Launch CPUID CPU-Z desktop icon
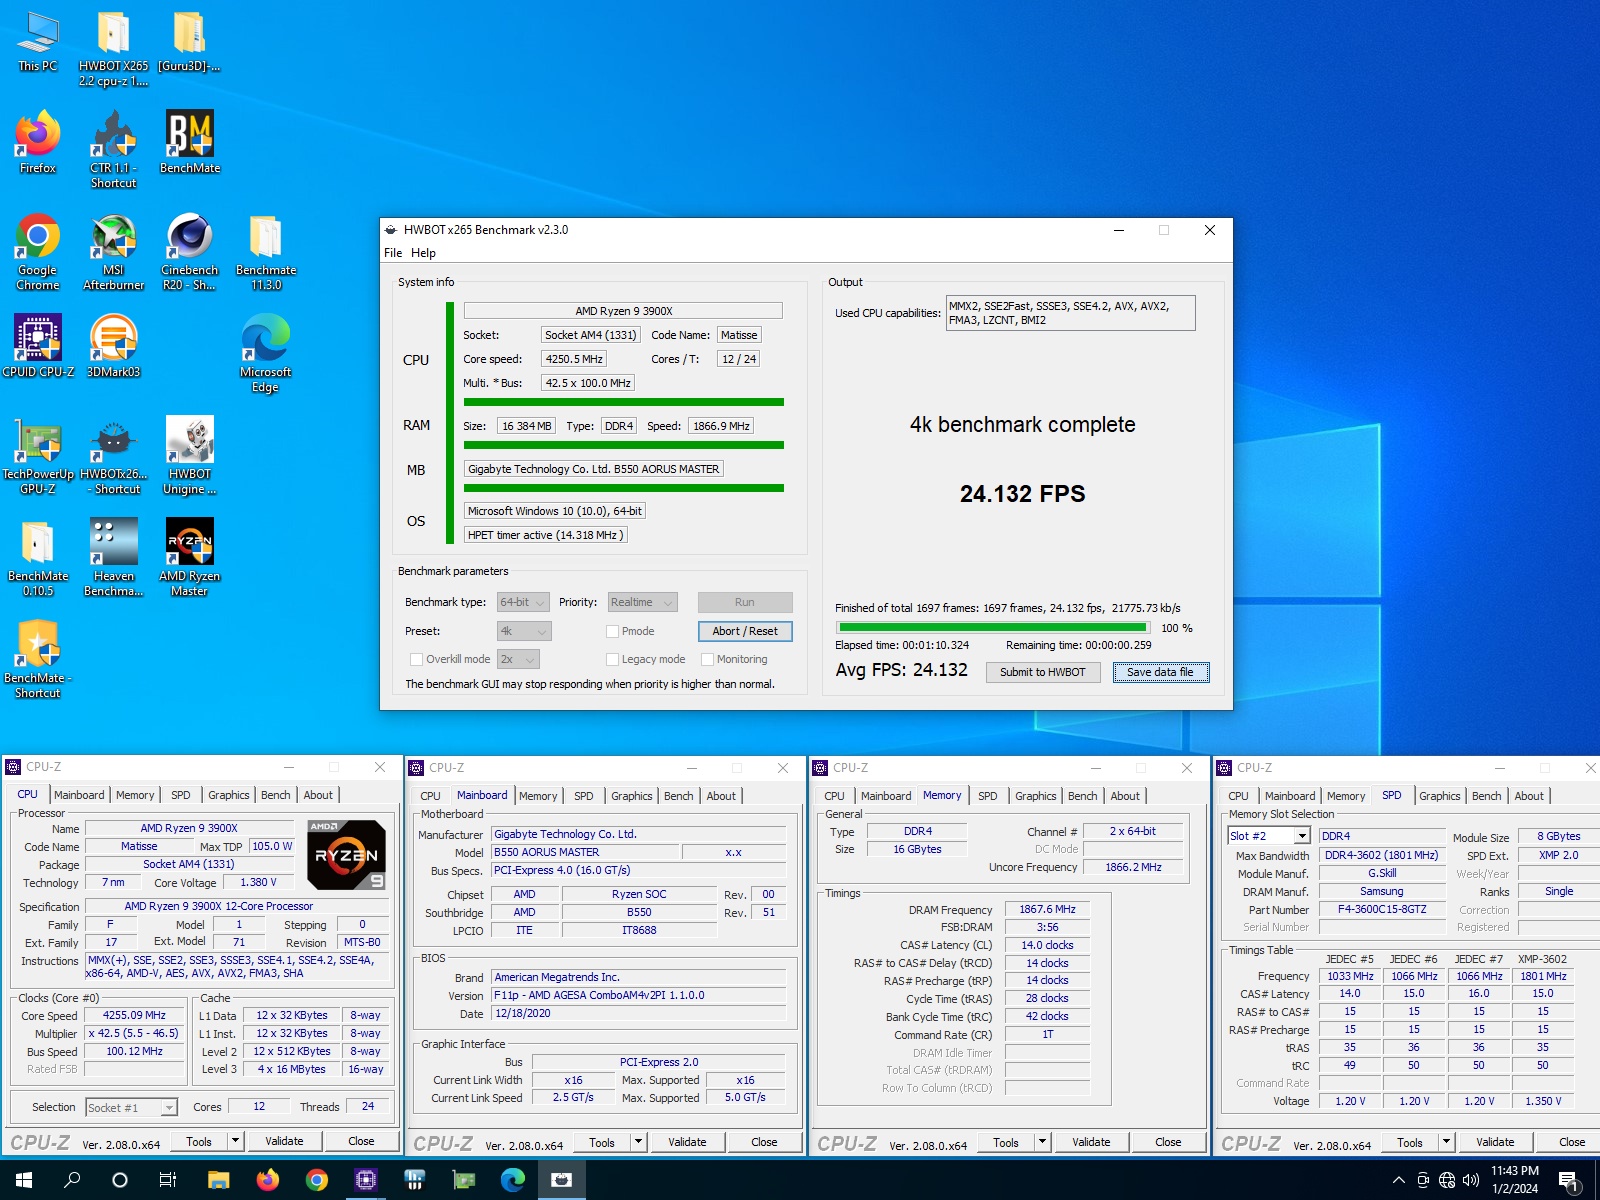Screen dimensions: 1600x1200 pos(38,347)
